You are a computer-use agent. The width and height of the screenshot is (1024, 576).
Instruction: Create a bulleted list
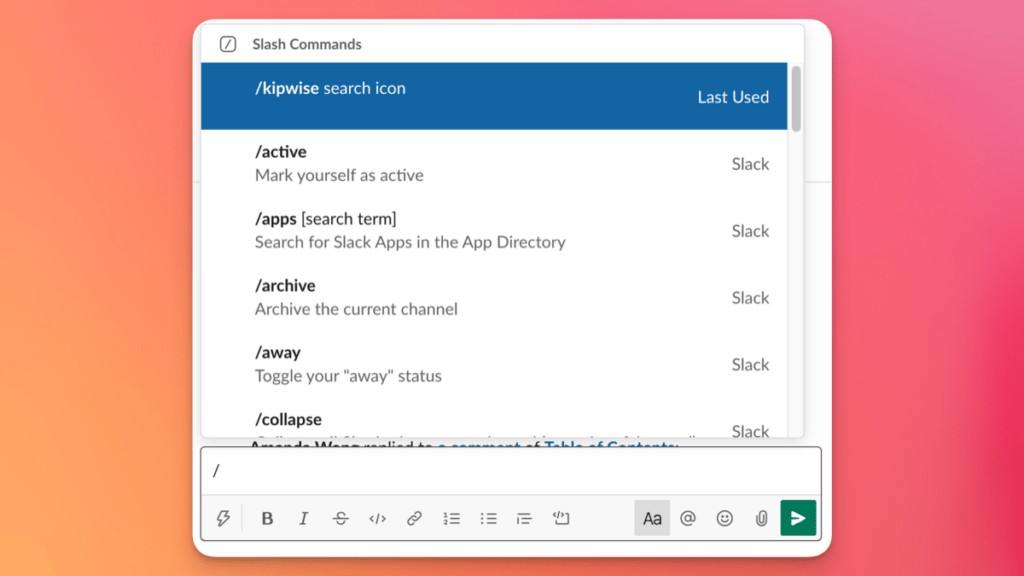488,518
